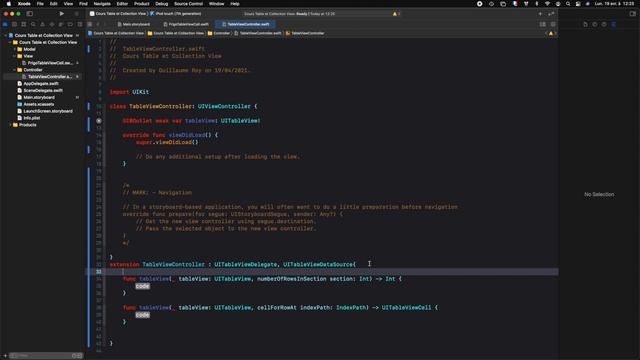Open the Debug navigator
This screenshot has height=360, width=640.
click(61, 24)
